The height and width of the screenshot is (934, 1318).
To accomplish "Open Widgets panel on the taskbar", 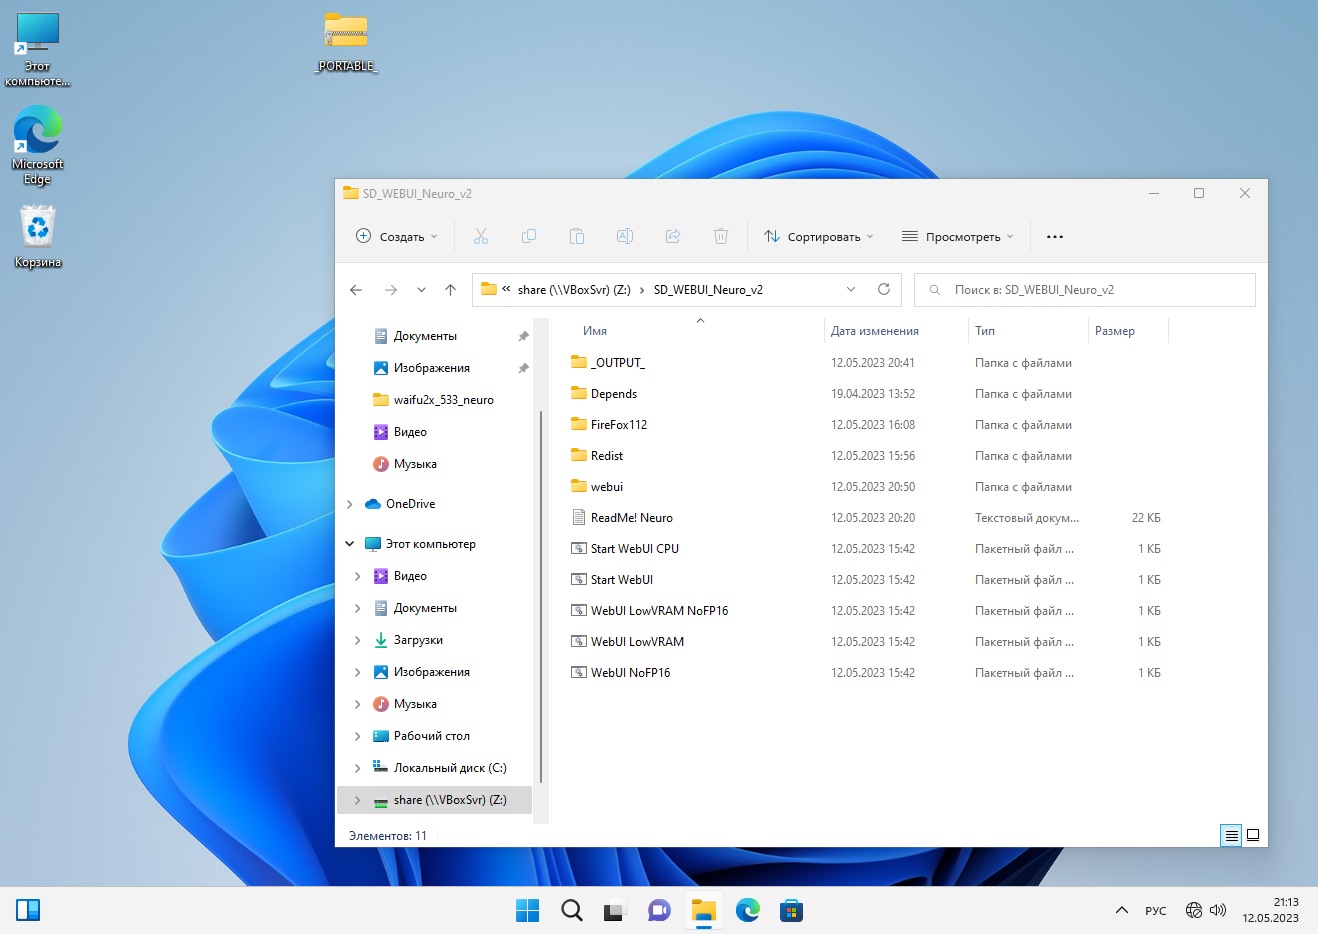I will (28, 911).
